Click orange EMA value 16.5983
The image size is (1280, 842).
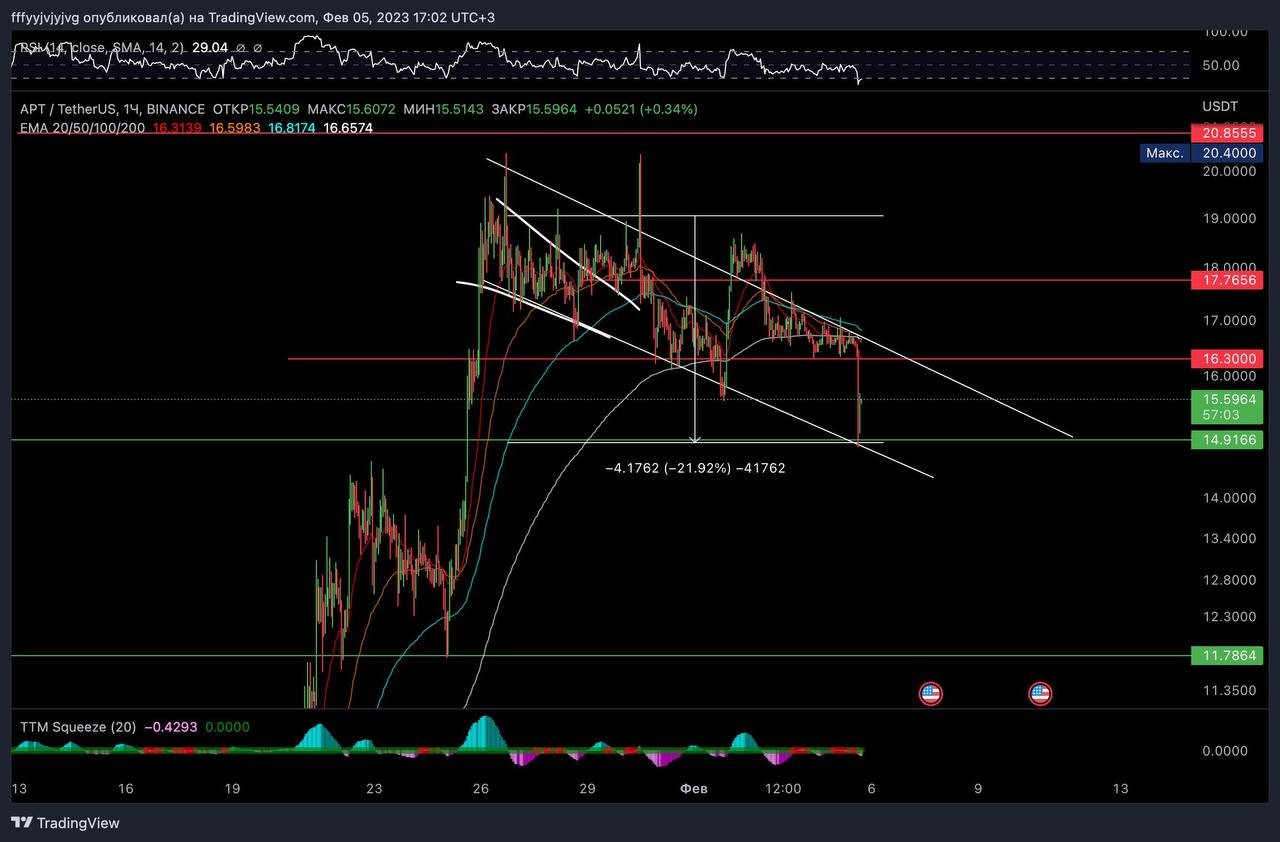click(x=234, y=128)
